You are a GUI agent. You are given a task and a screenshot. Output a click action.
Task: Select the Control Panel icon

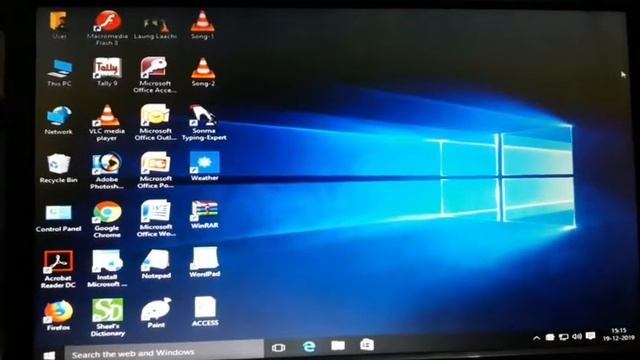point(58,218)
